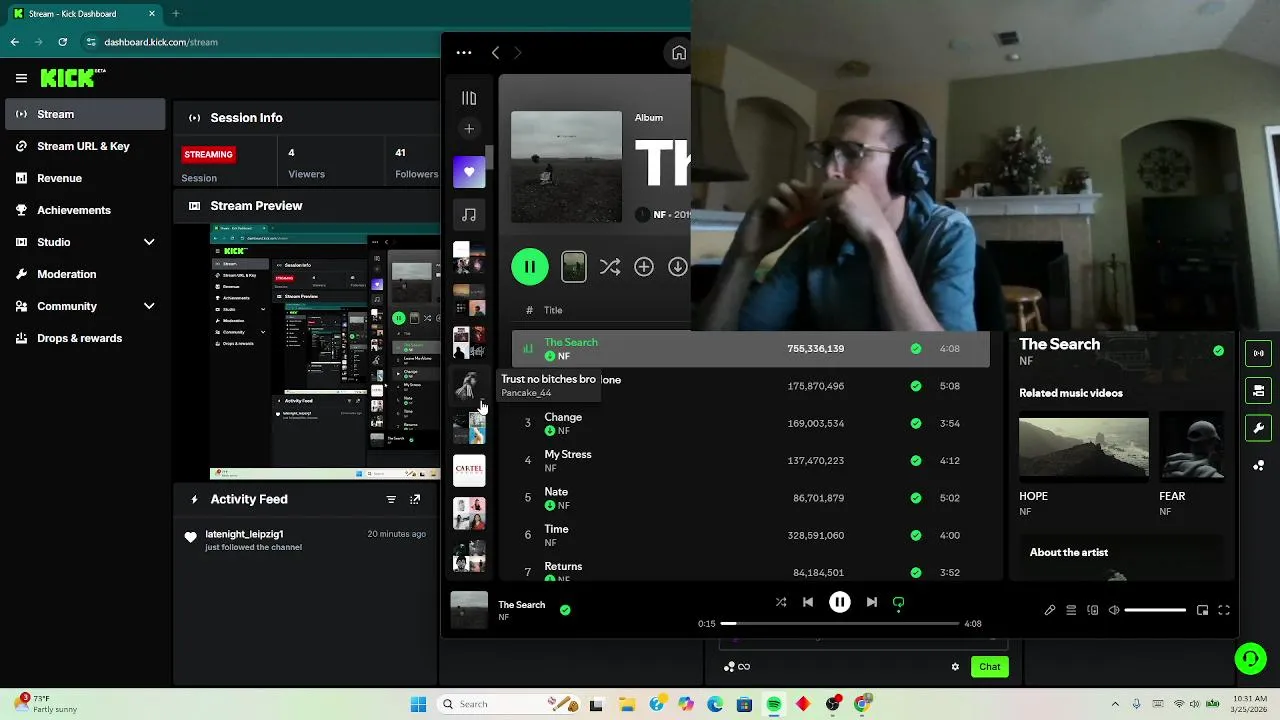Toggle saved check on the 5:08 track row
1280x720 pixels.
click(x=915, y=386)
